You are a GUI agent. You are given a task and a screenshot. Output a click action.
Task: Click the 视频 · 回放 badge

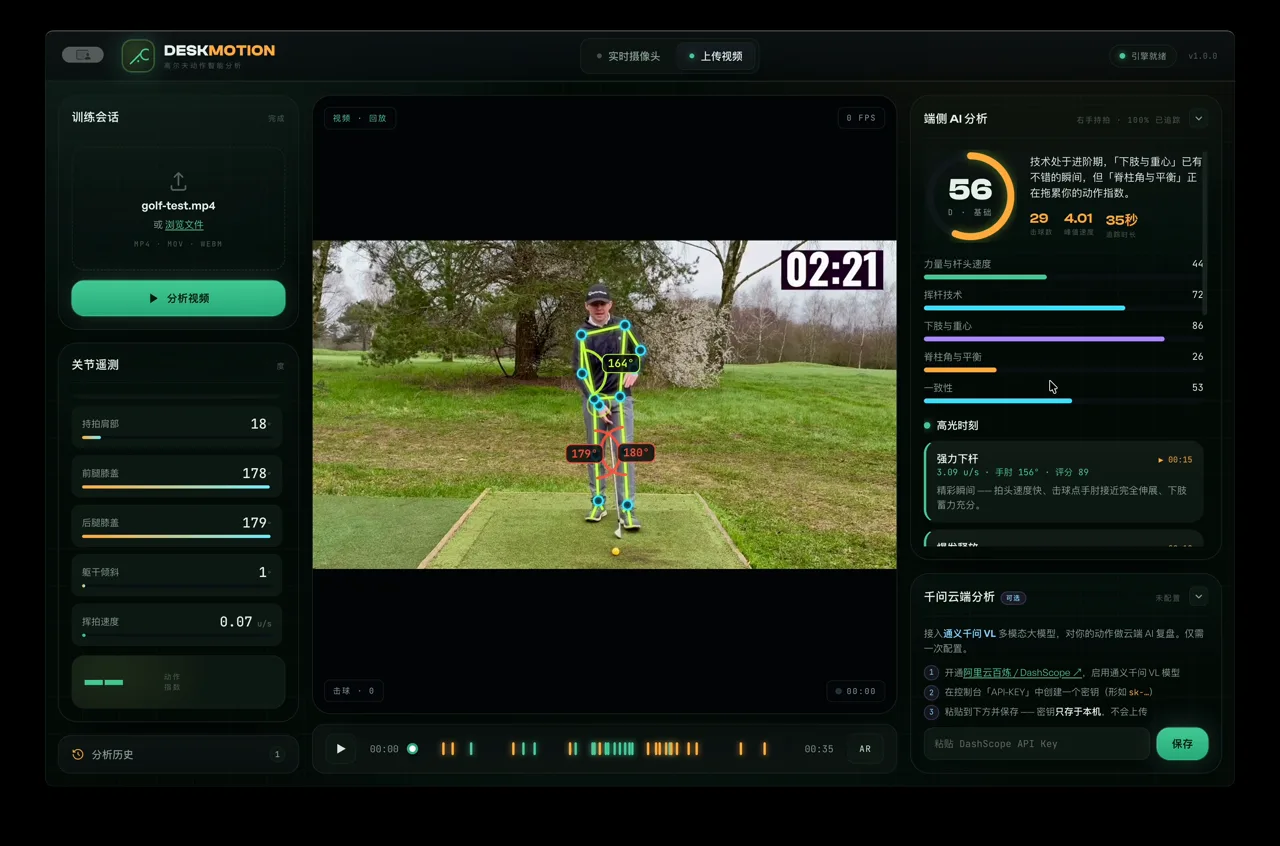360,118
